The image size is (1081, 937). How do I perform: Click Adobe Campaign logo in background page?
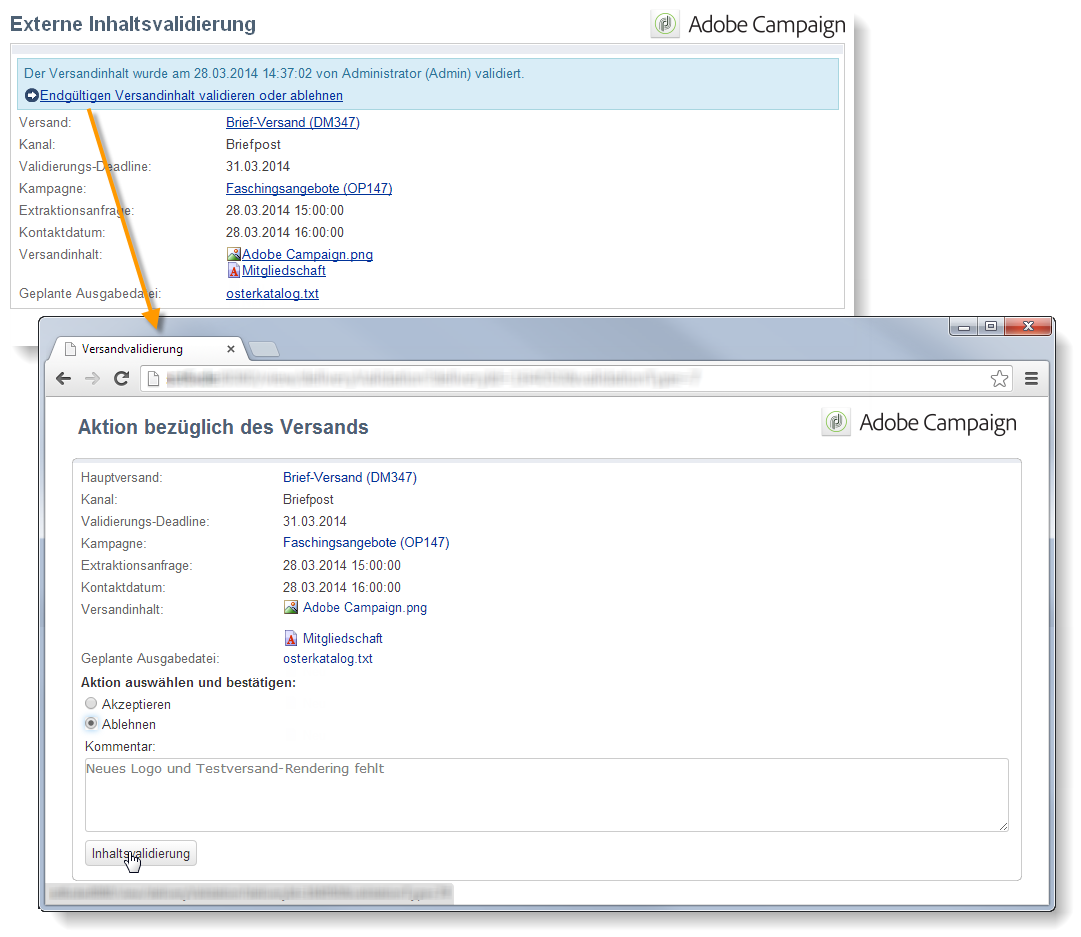point(749,24)
